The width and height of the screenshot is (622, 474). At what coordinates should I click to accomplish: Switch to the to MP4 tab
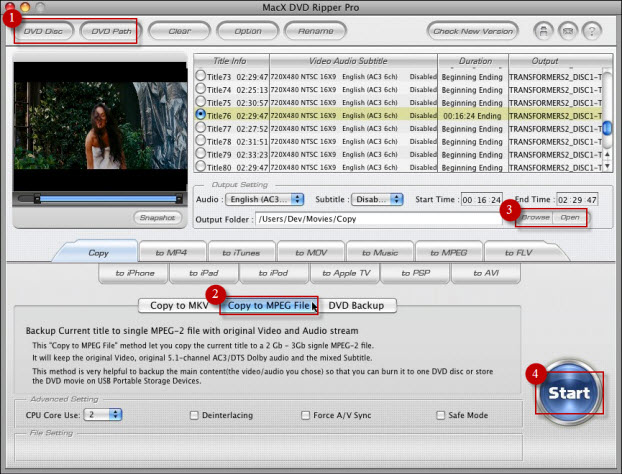[171, 253]
